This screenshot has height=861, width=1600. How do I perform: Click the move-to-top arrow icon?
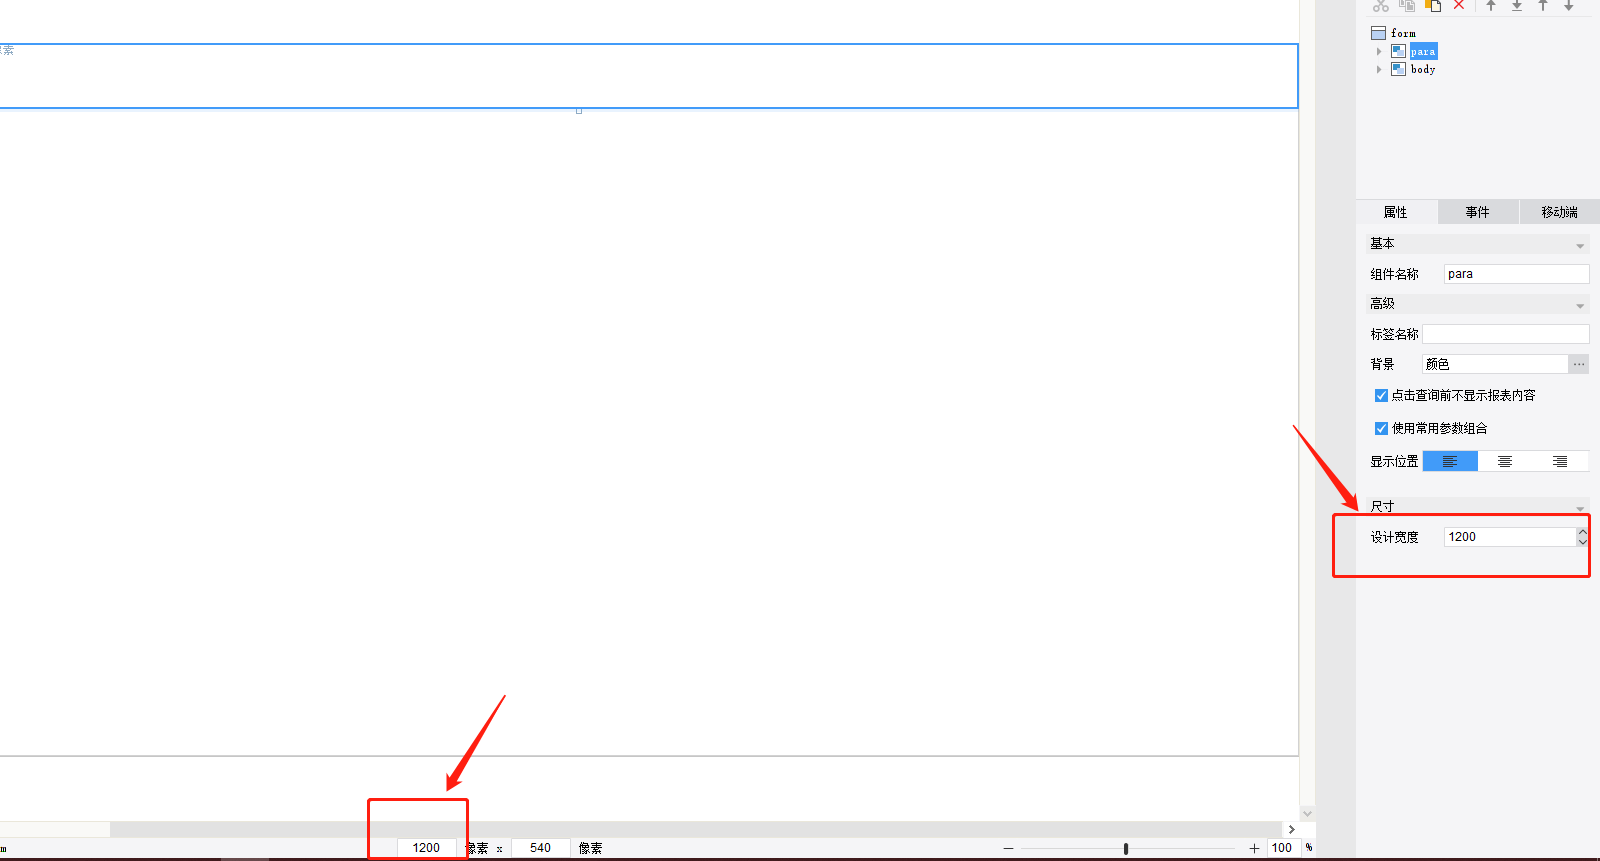pos(1491,5)
